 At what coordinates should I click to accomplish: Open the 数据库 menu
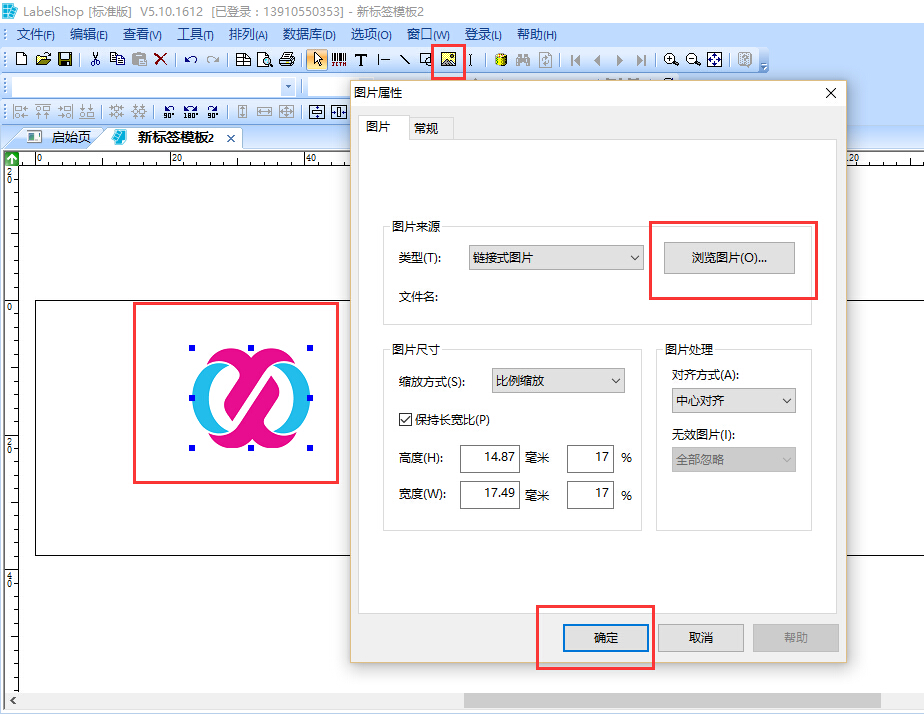pyautogui.click(x=308, y=35)
